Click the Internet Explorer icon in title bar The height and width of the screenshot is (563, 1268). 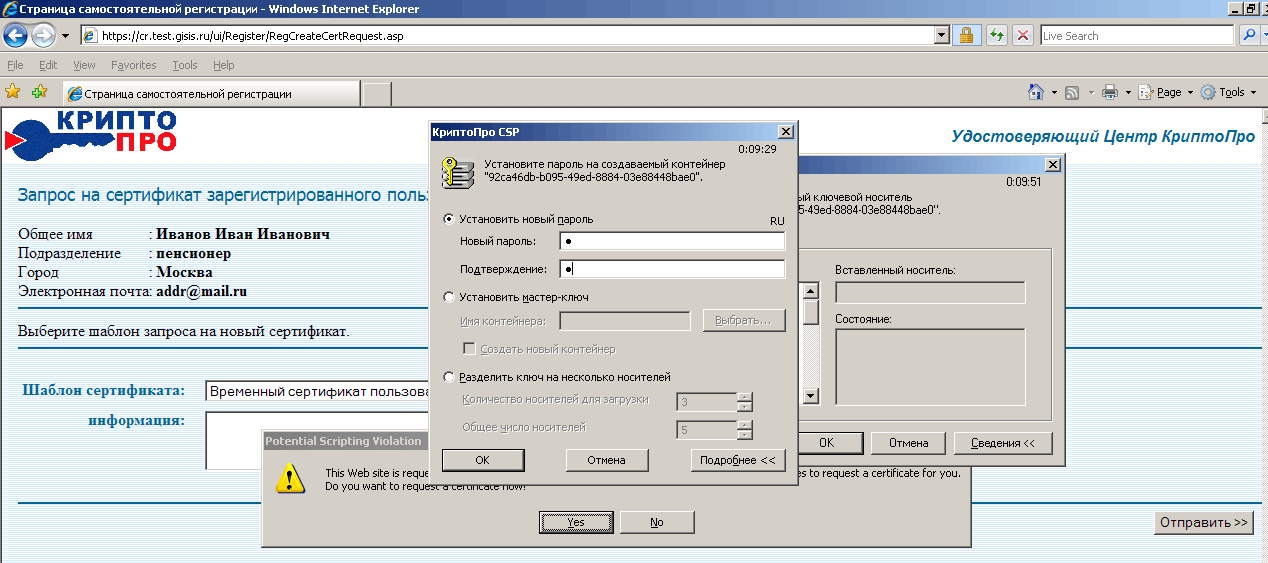coord(10,9)
